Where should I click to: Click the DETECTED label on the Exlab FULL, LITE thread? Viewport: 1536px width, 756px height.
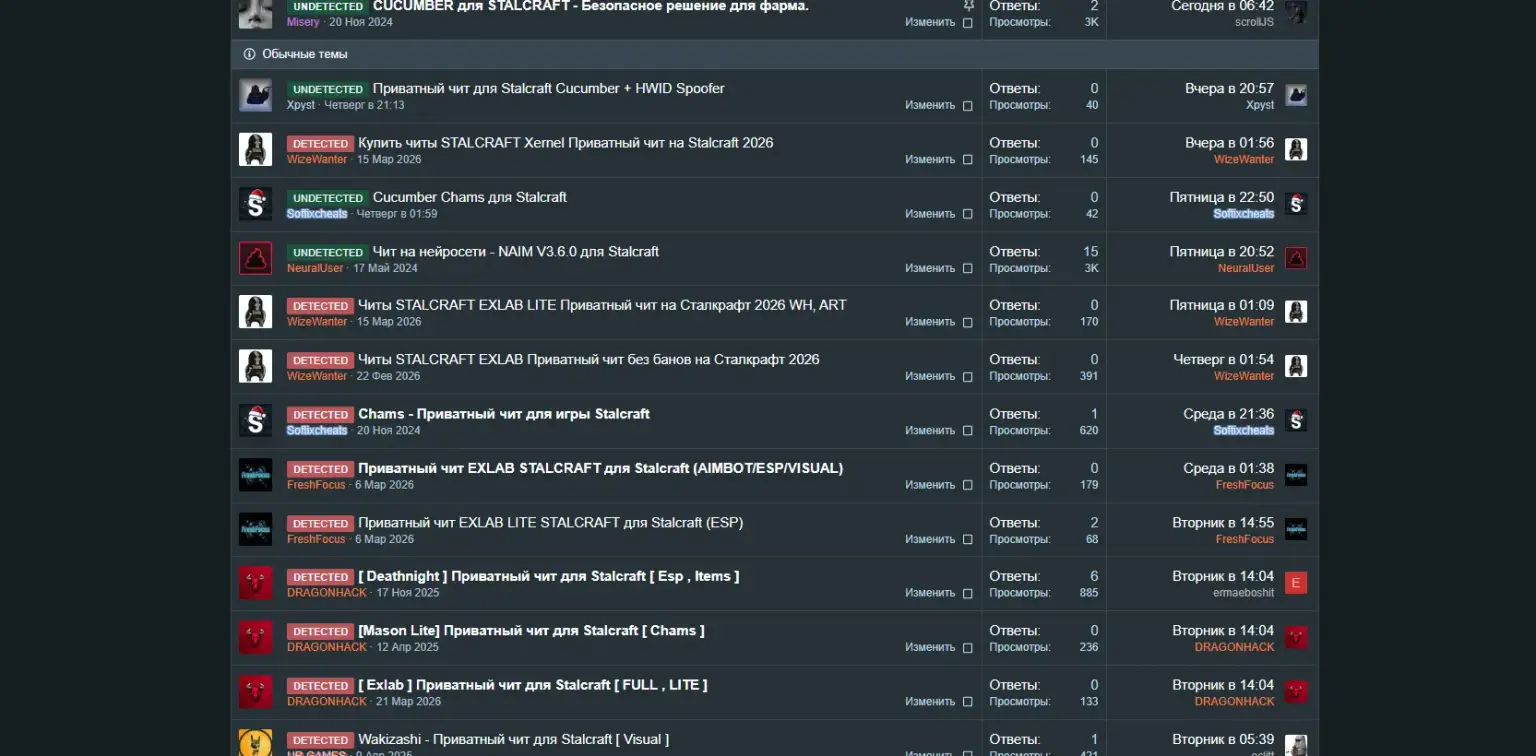coord(320,686)
